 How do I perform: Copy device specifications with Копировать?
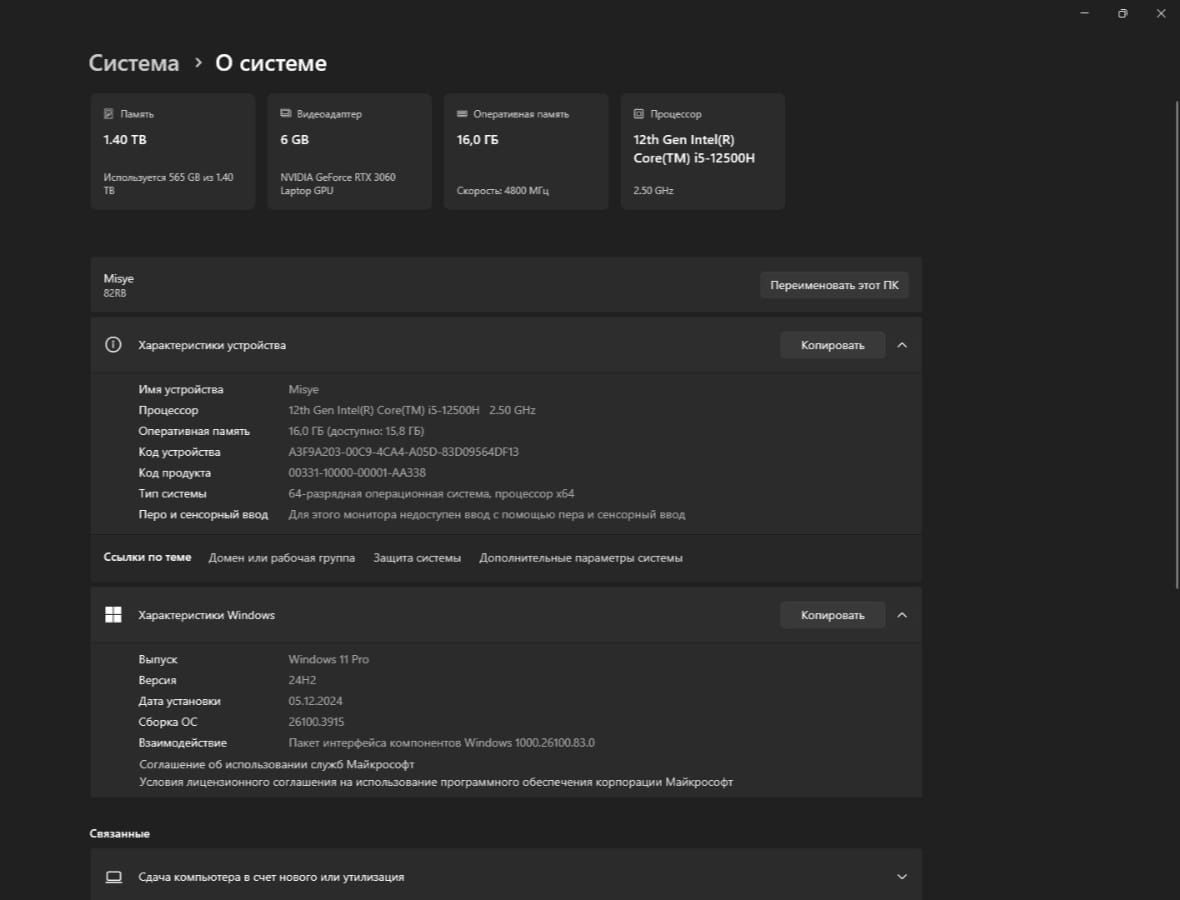832,345
